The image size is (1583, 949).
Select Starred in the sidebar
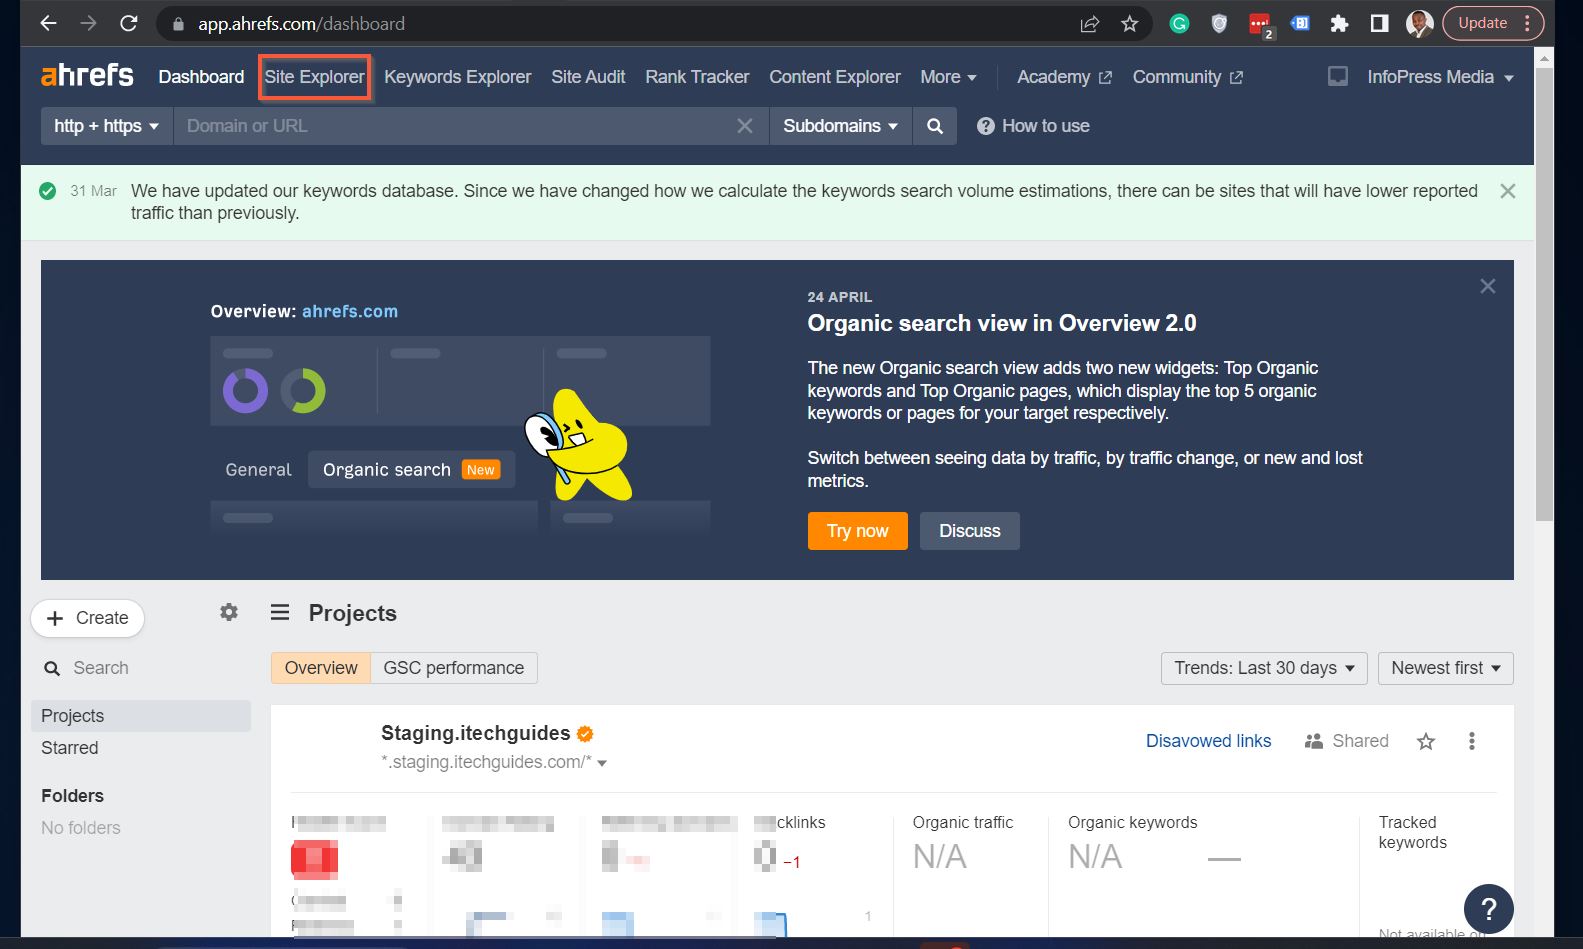point(69,748)
